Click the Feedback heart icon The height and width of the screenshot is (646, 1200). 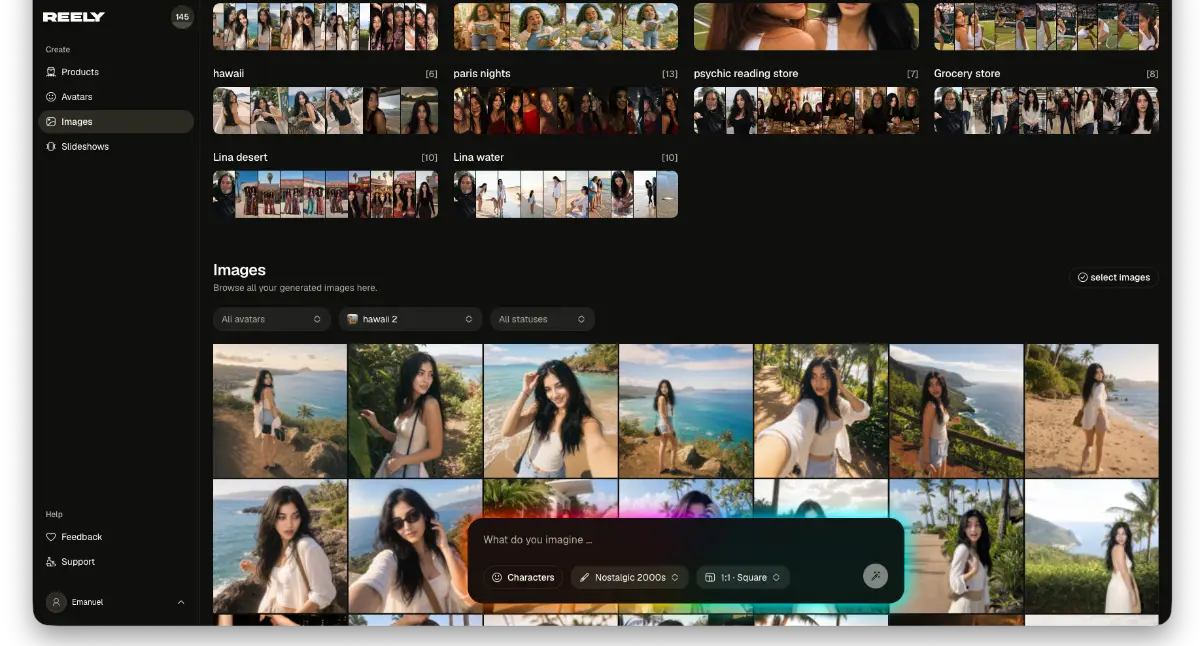point(51,537)
